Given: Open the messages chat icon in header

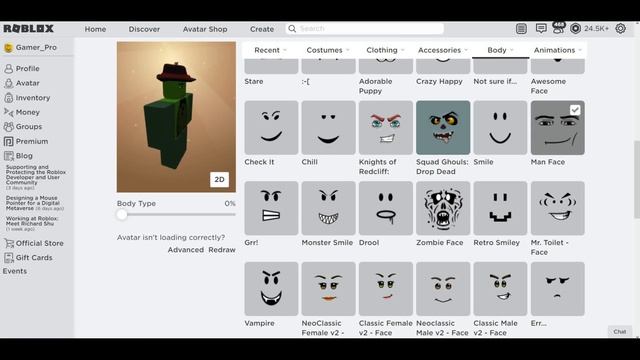Looking at the screenshot, I should coord(541,29).
